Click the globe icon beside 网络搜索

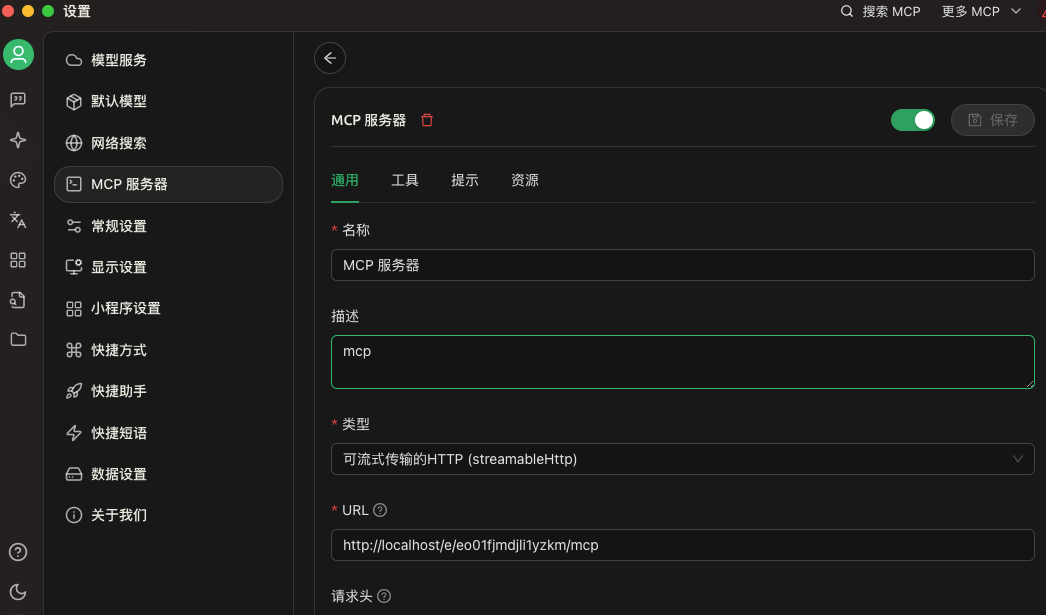tap(74, 143)
